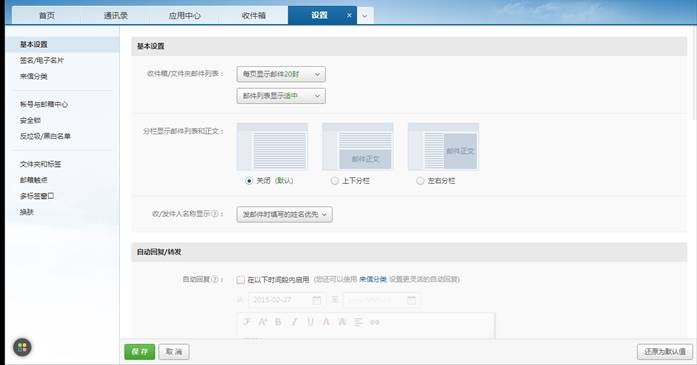Toggle underline in the auto-reply editor
The height and width of the screenshot is (365, 697).
click(x=310, y=322)
